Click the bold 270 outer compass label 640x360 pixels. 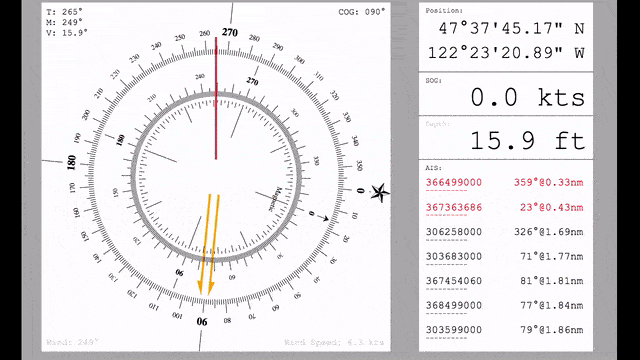230,32
